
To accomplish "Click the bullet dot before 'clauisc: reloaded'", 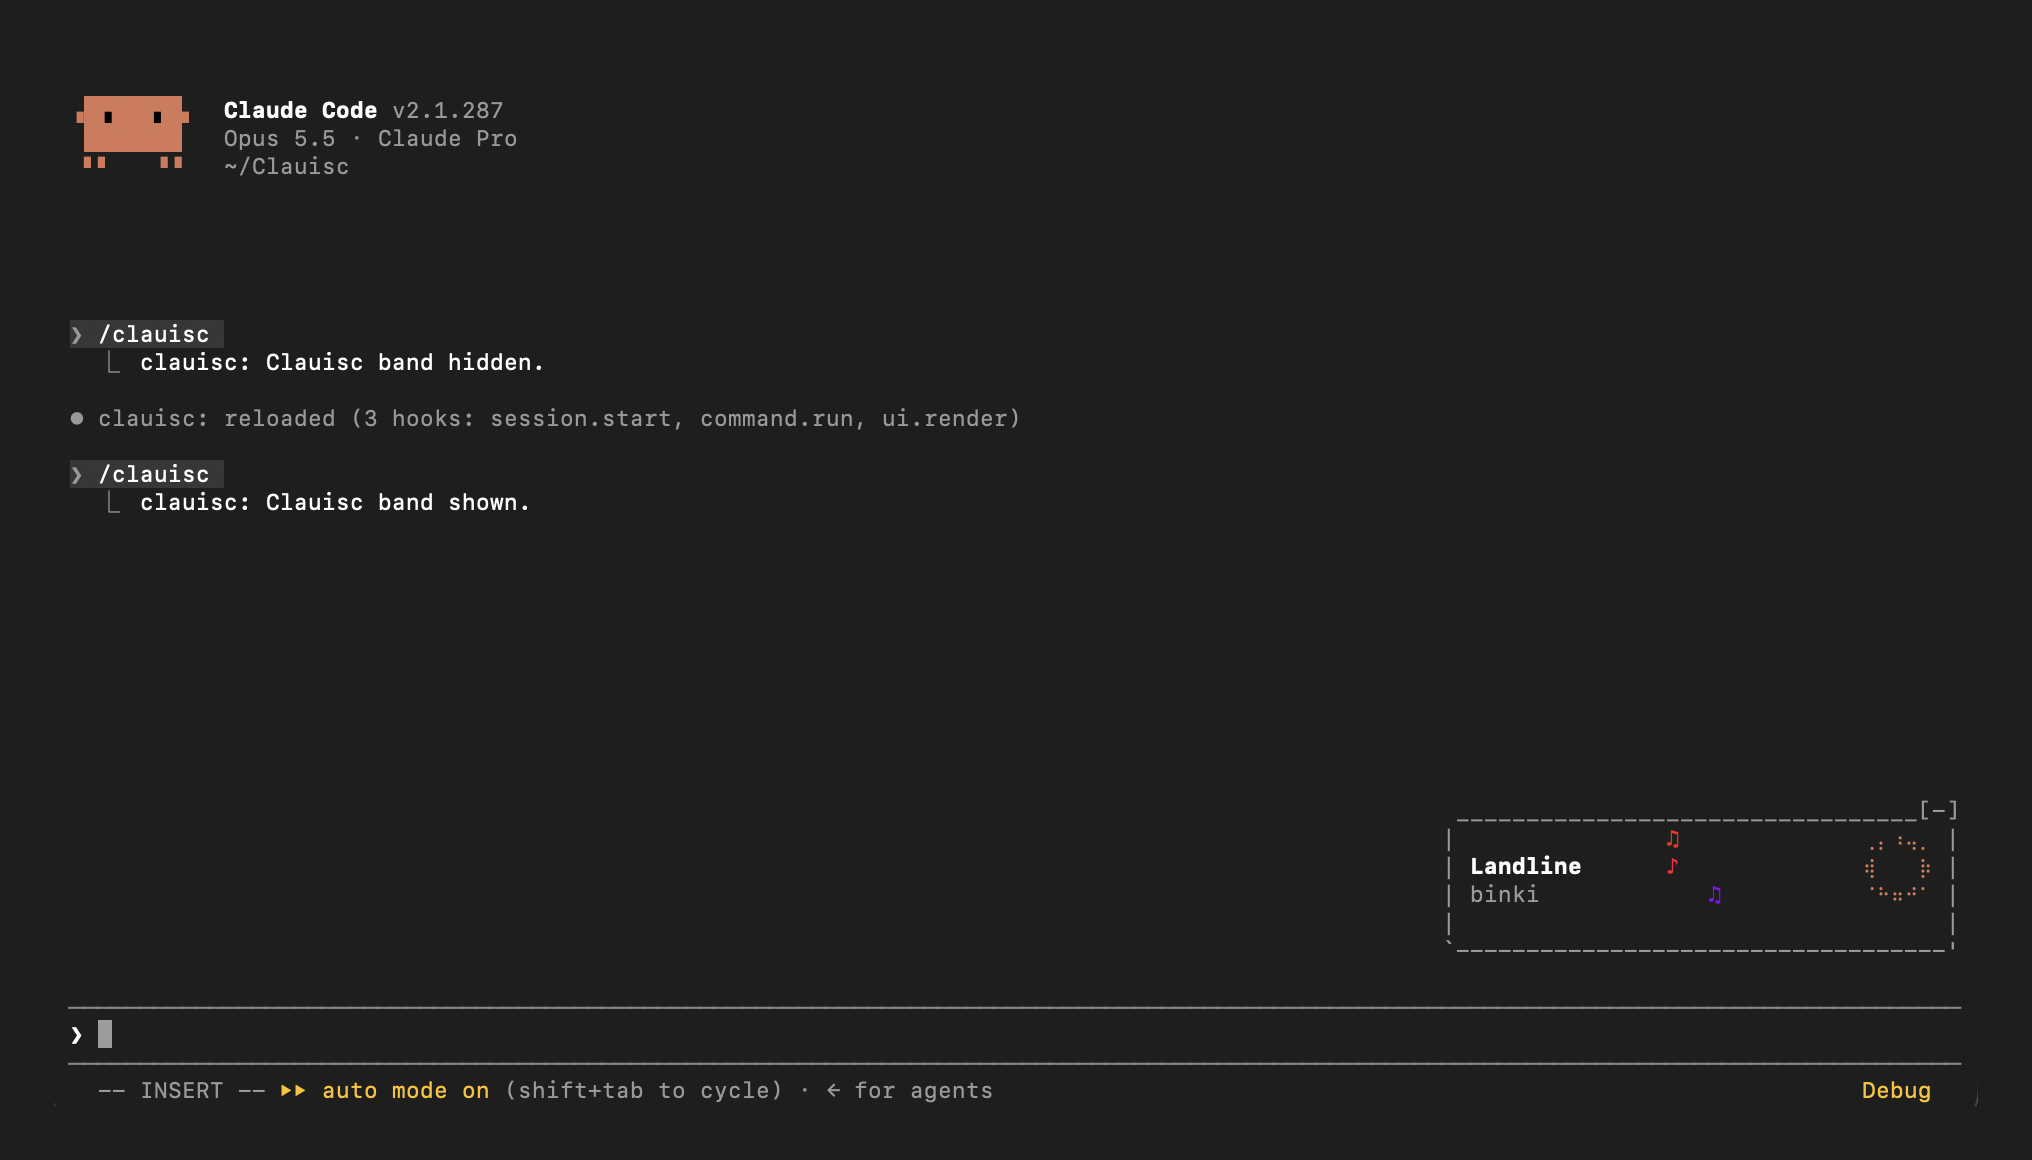I will (77, 418).
